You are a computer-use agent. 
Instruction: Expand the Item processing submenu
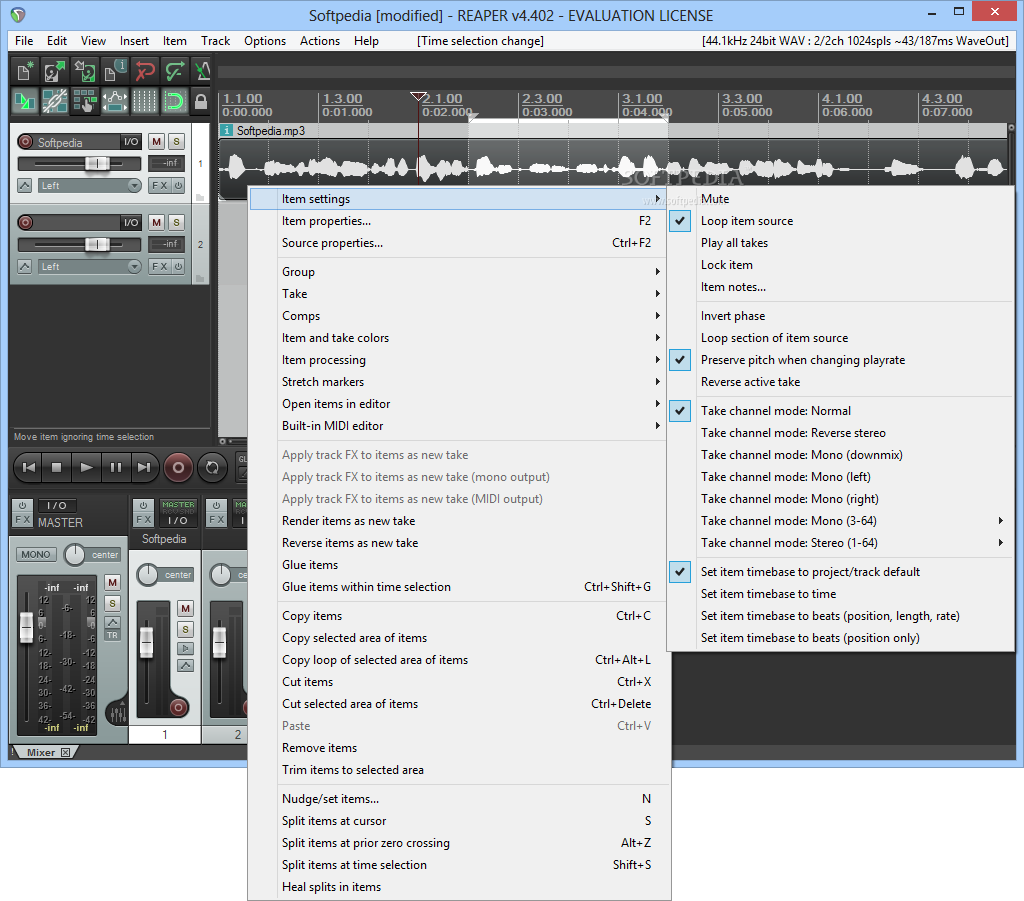pyautogui.click(x=458, y=360)
